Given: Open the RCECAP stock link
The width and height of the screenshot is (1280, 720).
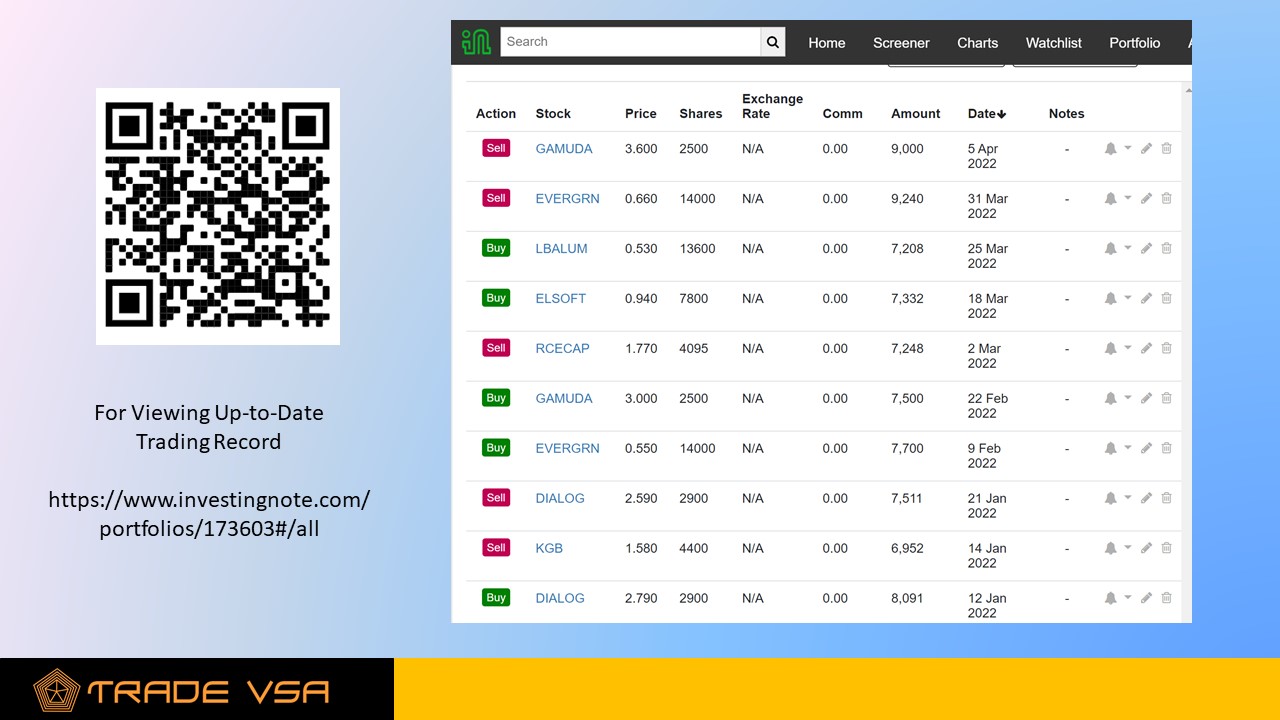Looking at the screenshot, I should (562, 348).
